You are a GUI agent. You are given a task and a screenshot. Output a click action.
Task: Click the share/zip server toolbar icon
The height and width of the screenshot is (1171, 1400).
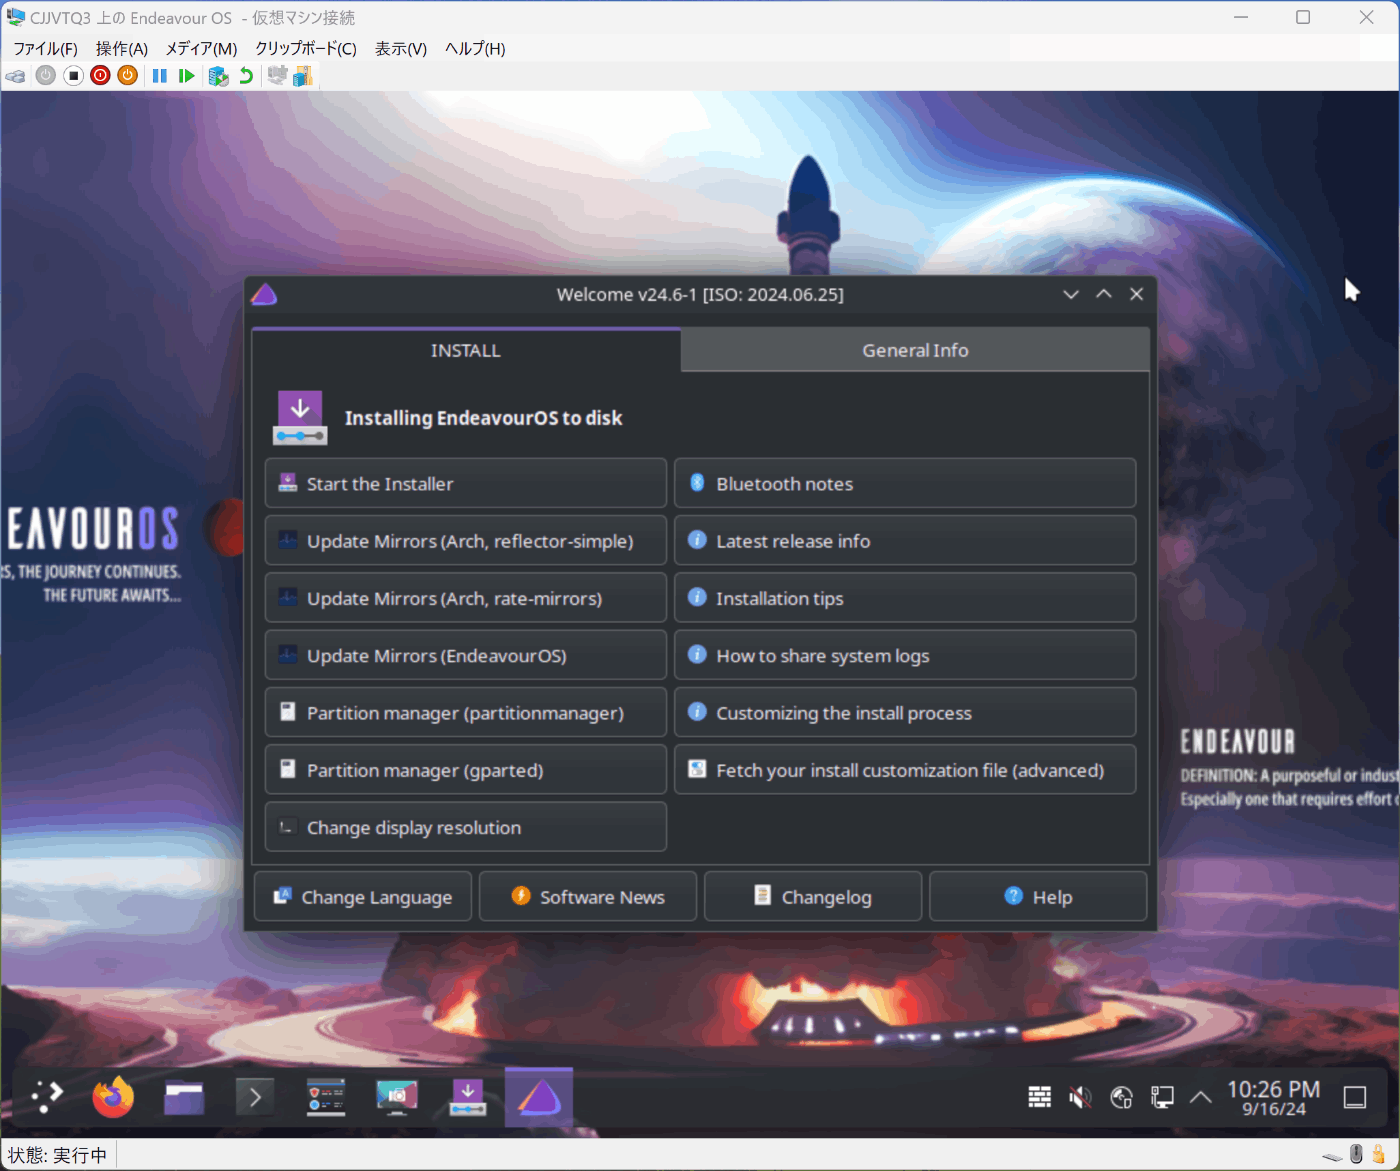[x=303, y=76]
